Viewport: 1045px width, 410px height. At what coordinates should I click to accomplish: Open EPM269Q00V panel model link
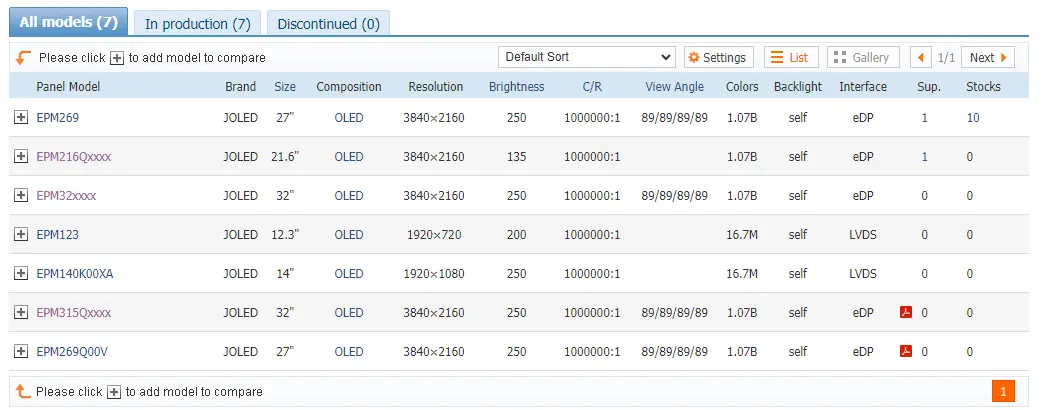coord(72,351)
